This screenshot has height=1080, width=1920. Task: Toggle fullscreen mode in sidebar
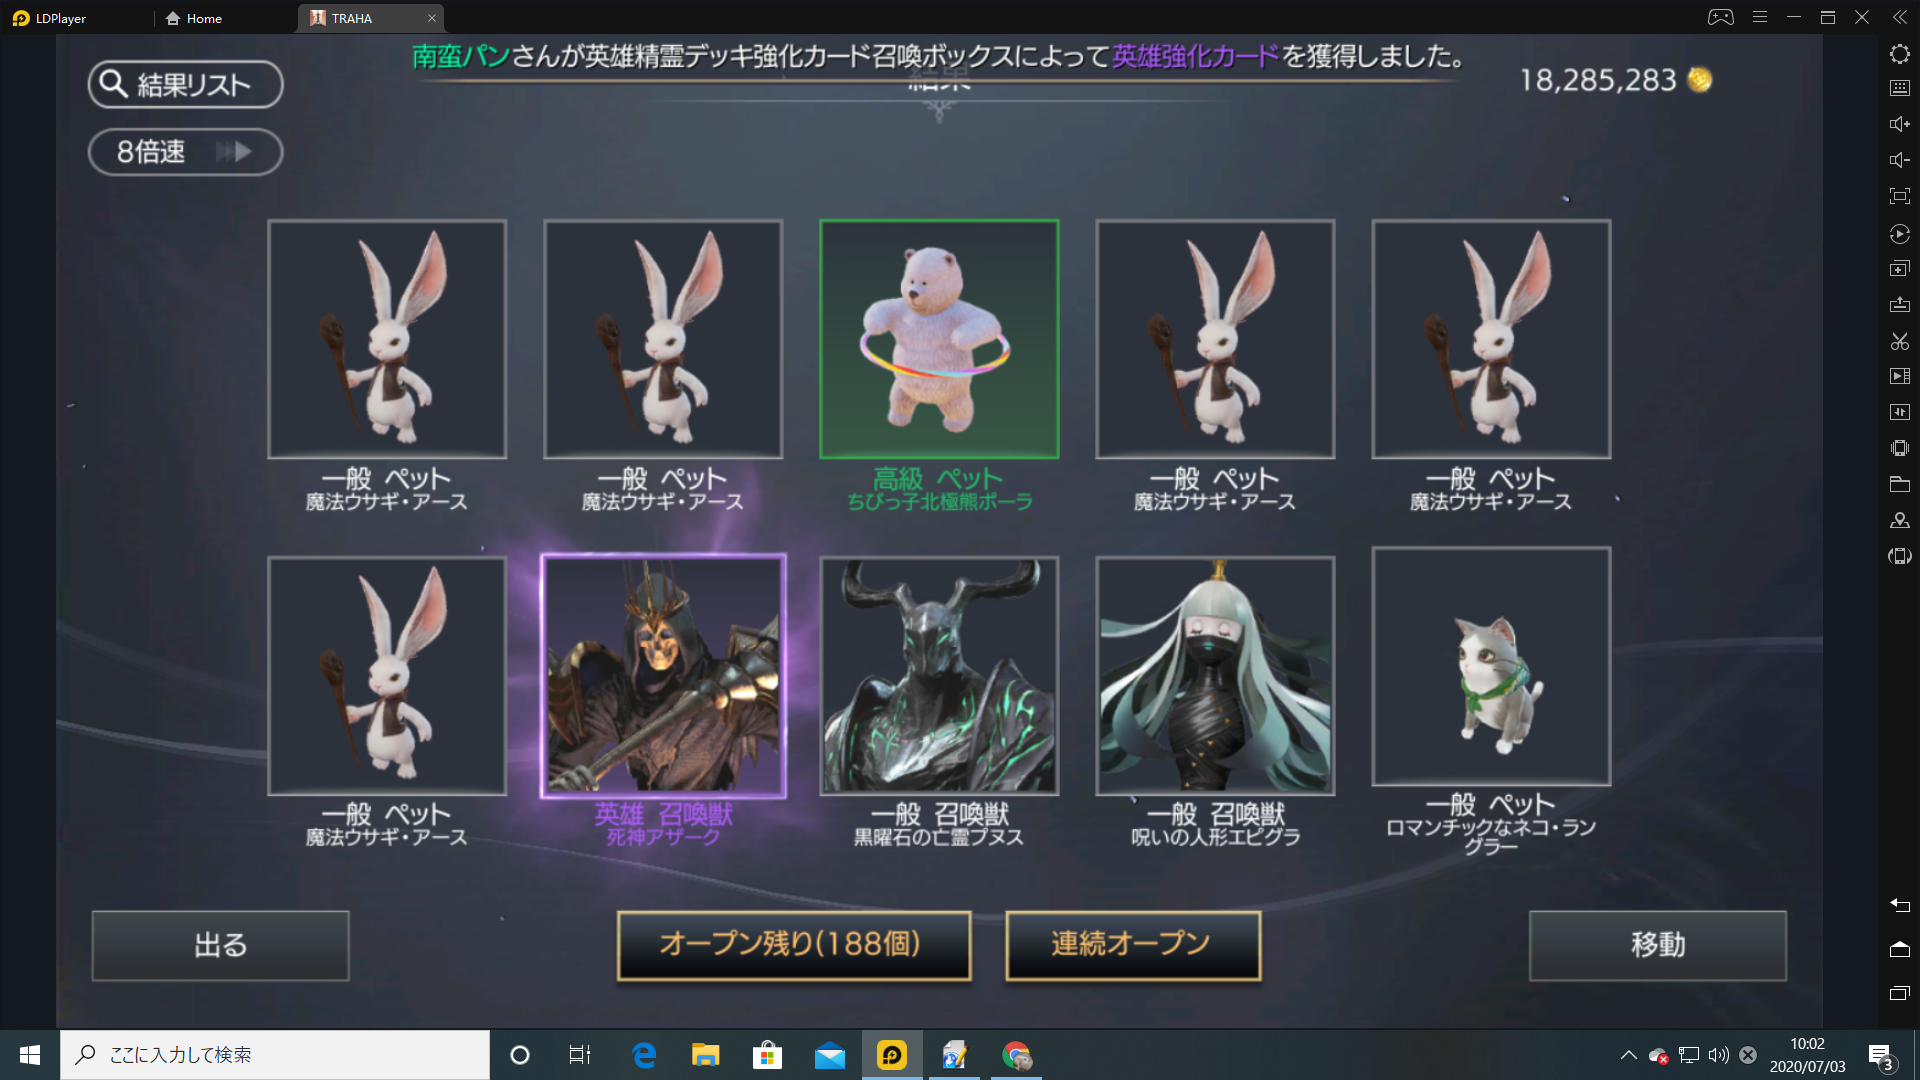pos(1900,196)
